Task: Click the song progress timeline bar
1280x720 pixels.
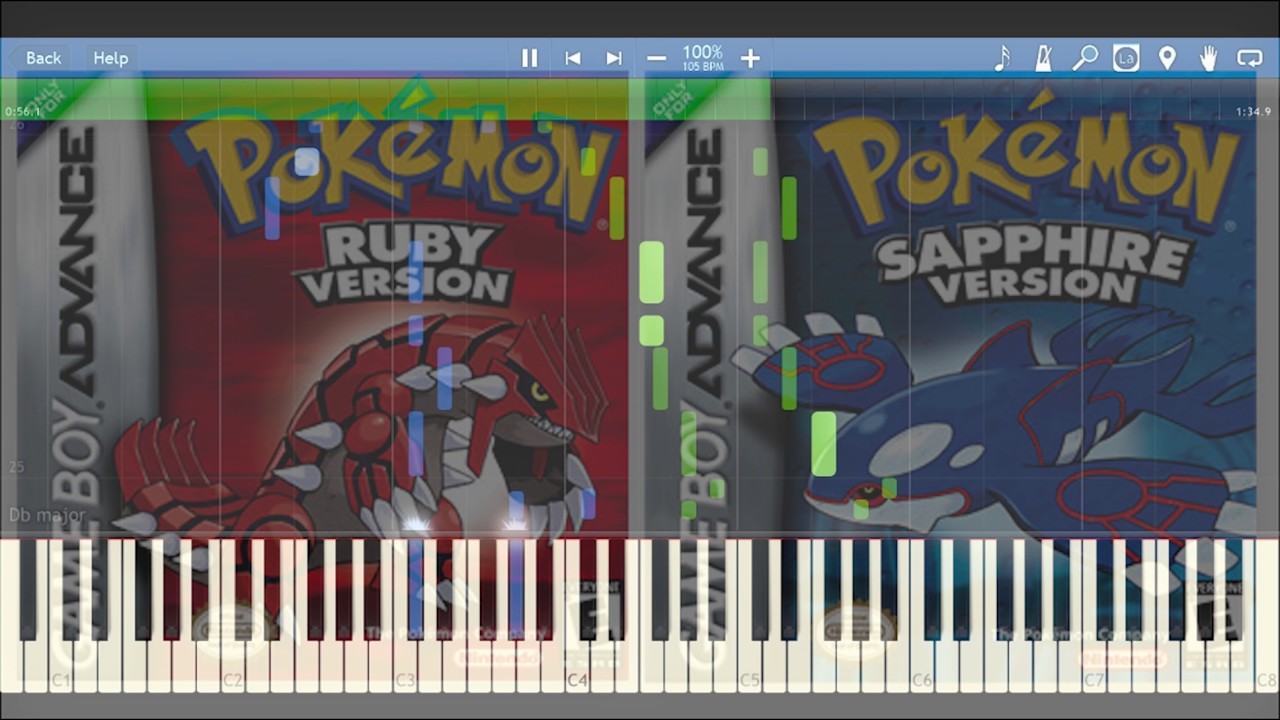Action: click(x=640, y=98)
